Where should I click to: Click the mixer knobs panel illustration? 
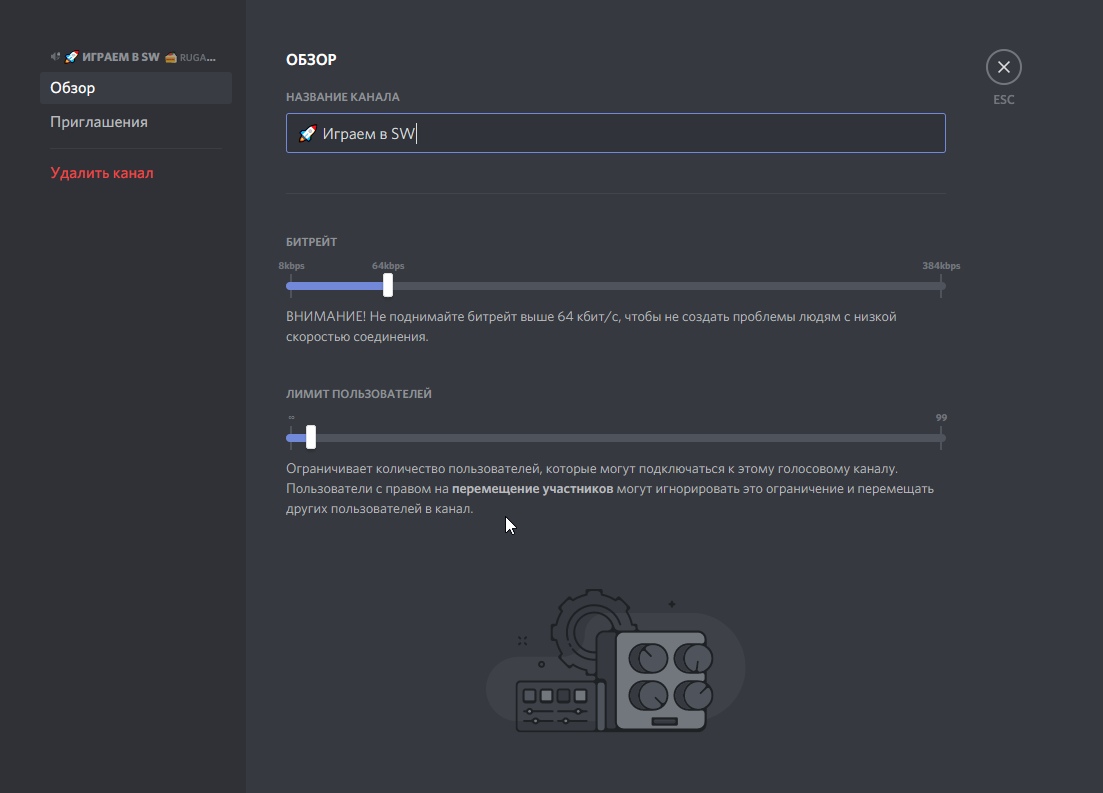660,680
